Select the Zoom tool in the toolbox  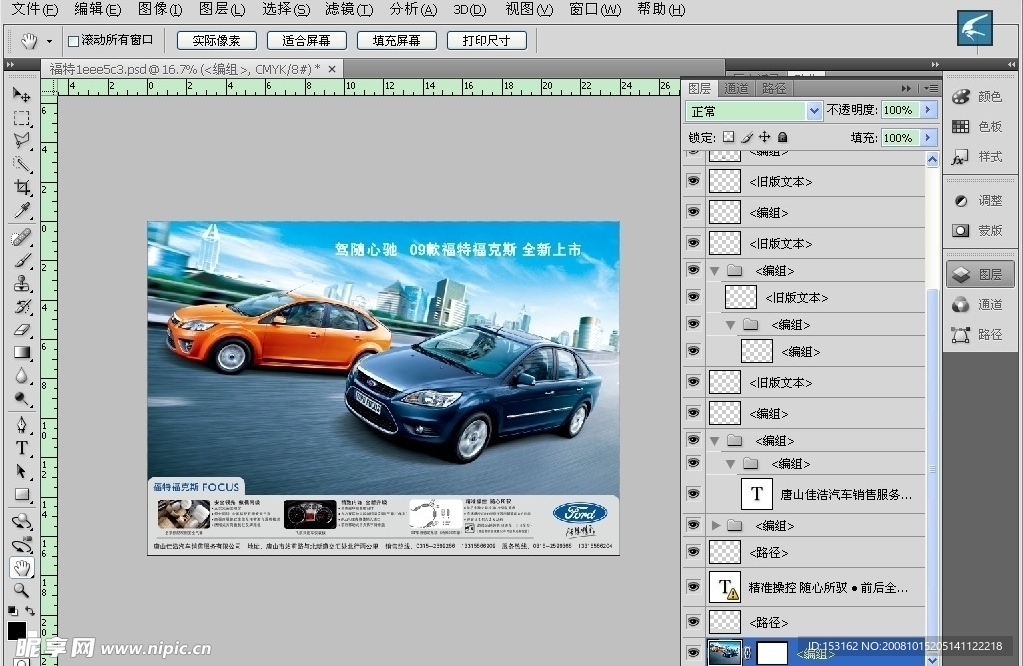[22, 591]
